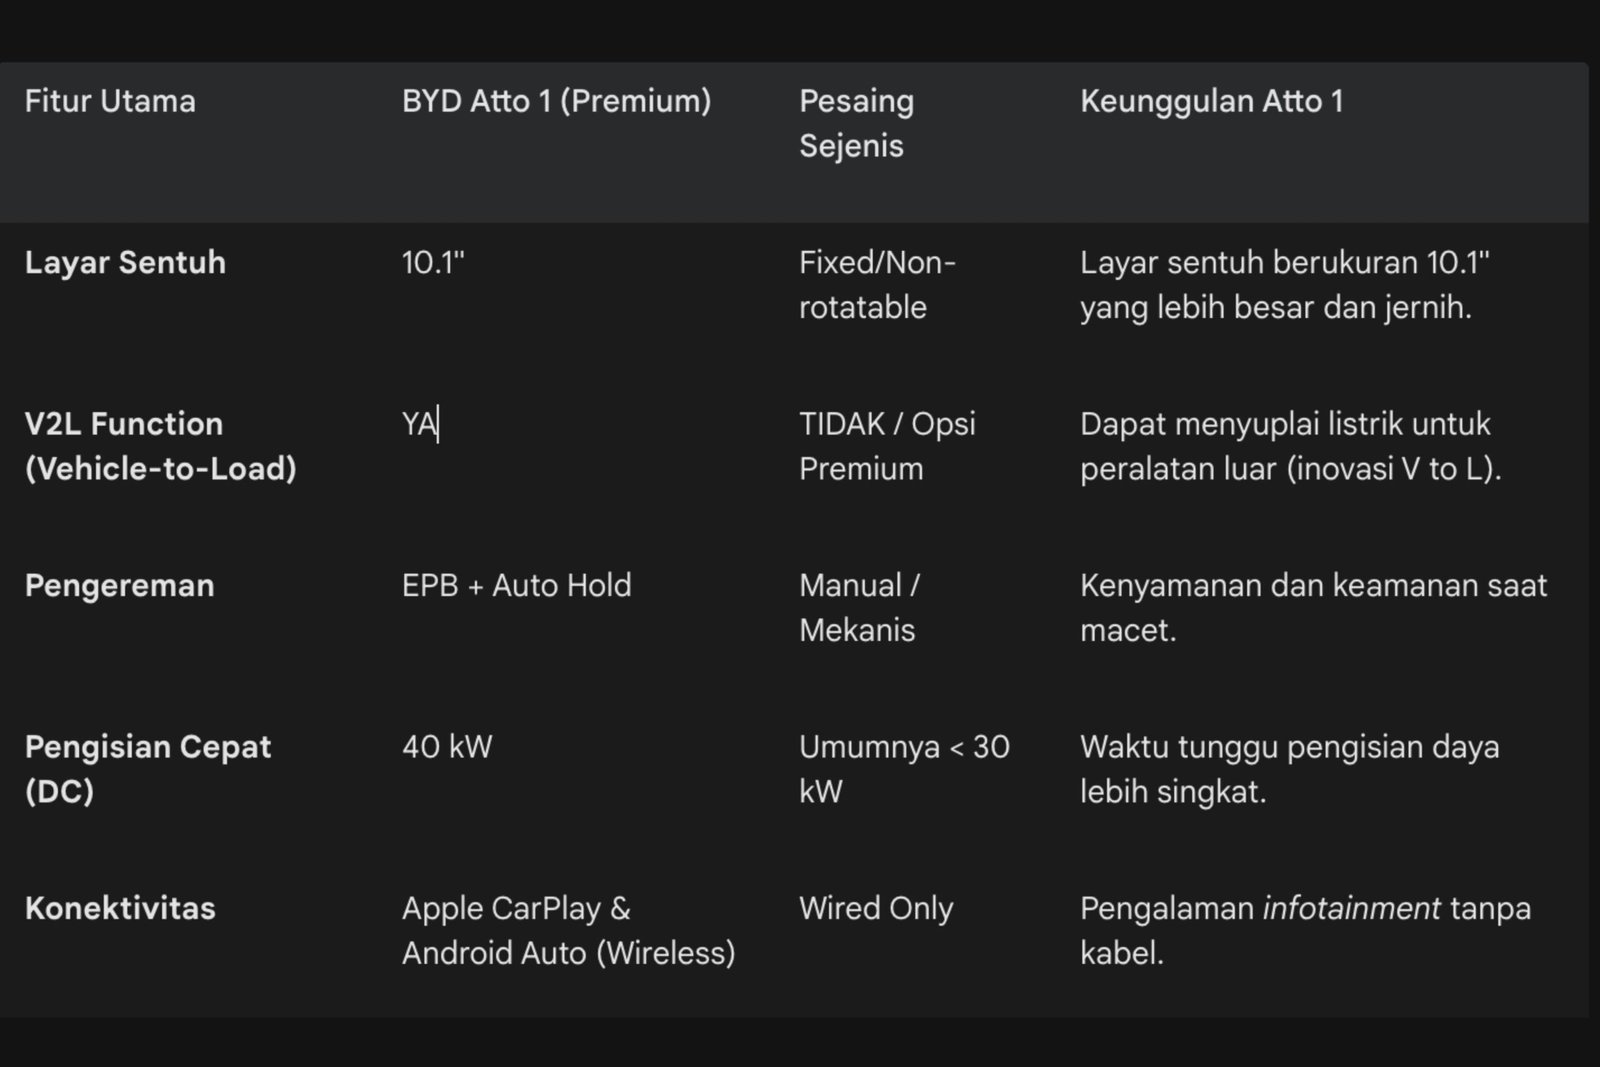1600x1067 pixels.
Task: Place cursor in the 10.1" cell
Action: [x=433, y=262]
